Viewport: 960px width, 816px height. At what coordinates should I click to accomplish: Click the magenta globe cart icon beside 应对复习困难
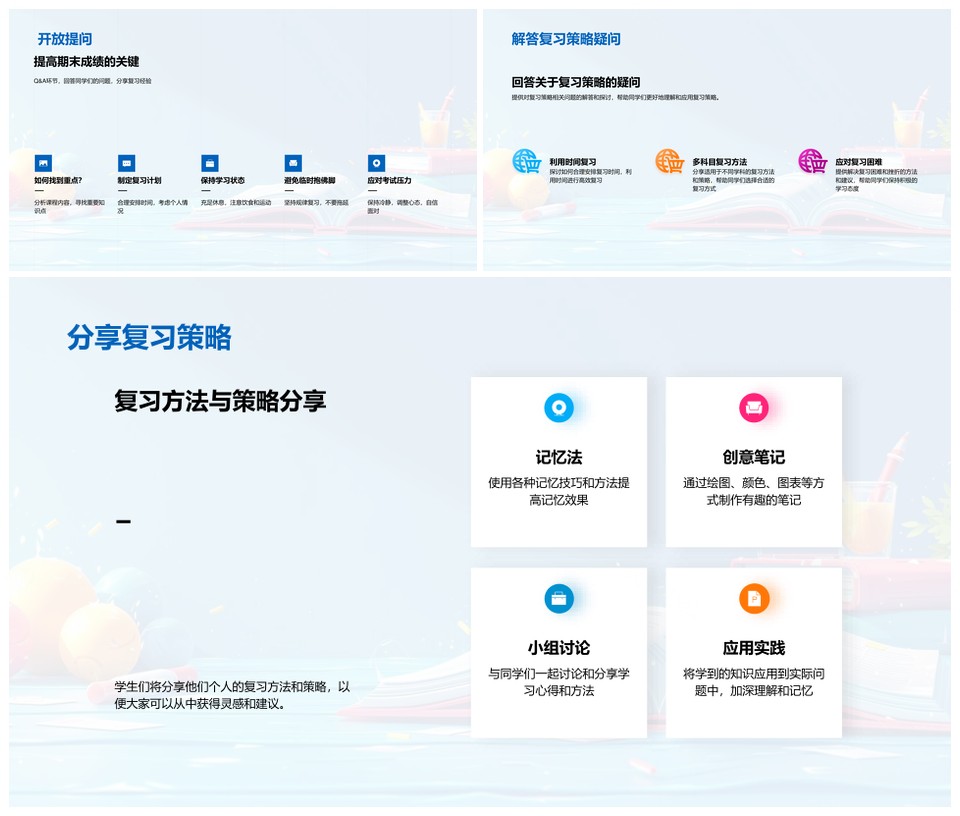coord(812,162)
